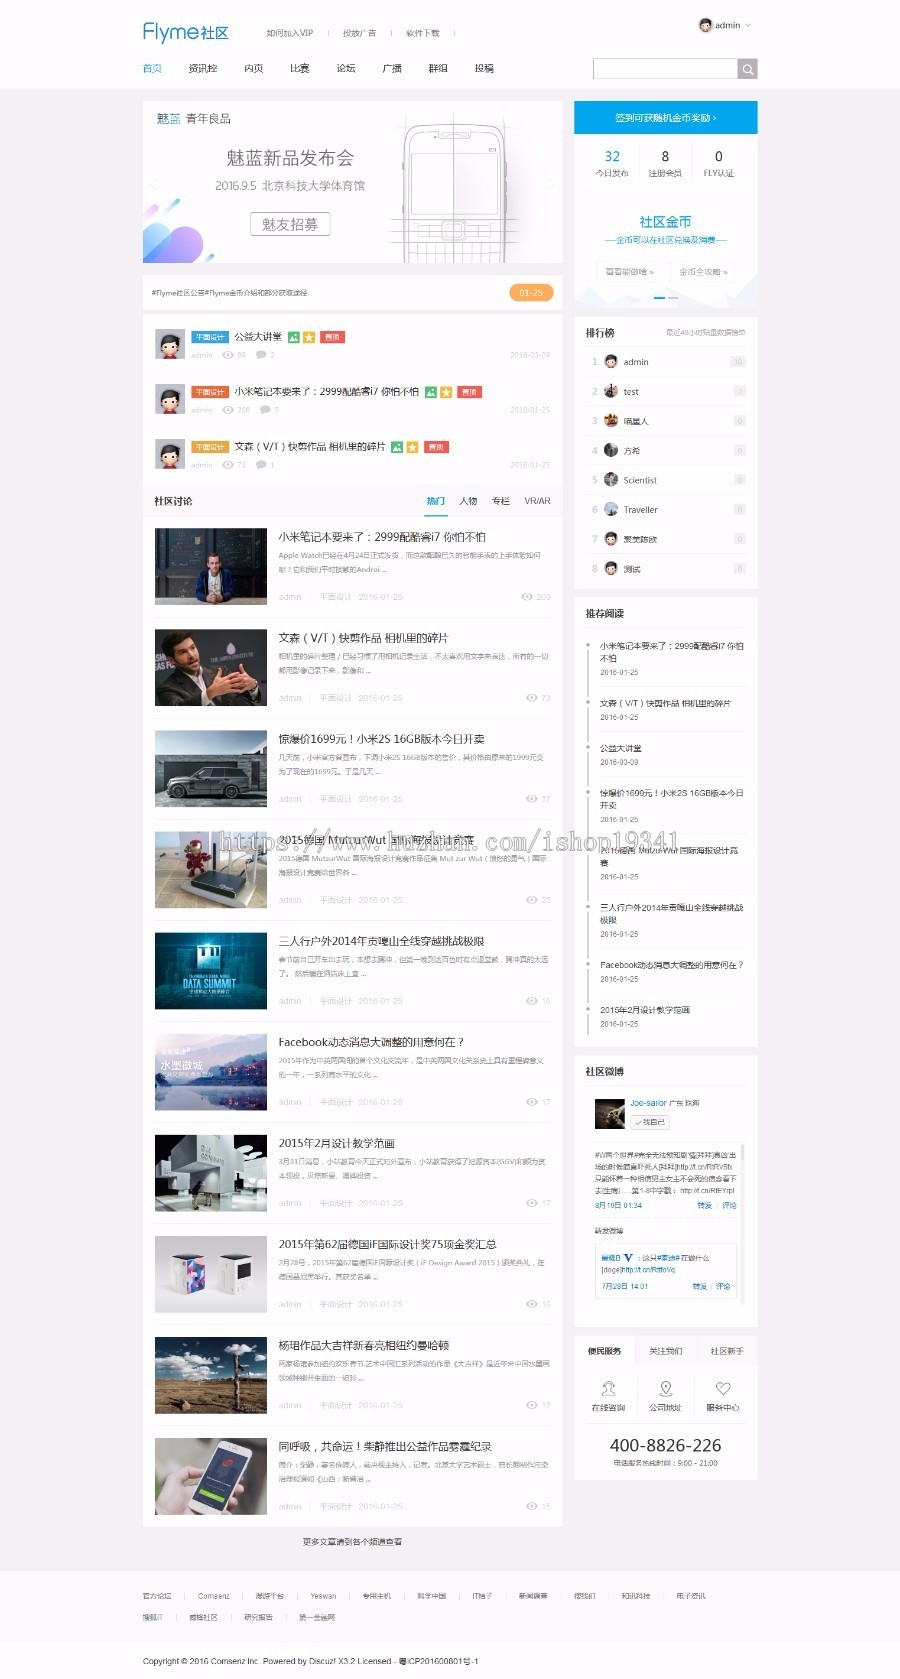
Task: Click avatar of test in ranking list
Action: click(611, 391)
